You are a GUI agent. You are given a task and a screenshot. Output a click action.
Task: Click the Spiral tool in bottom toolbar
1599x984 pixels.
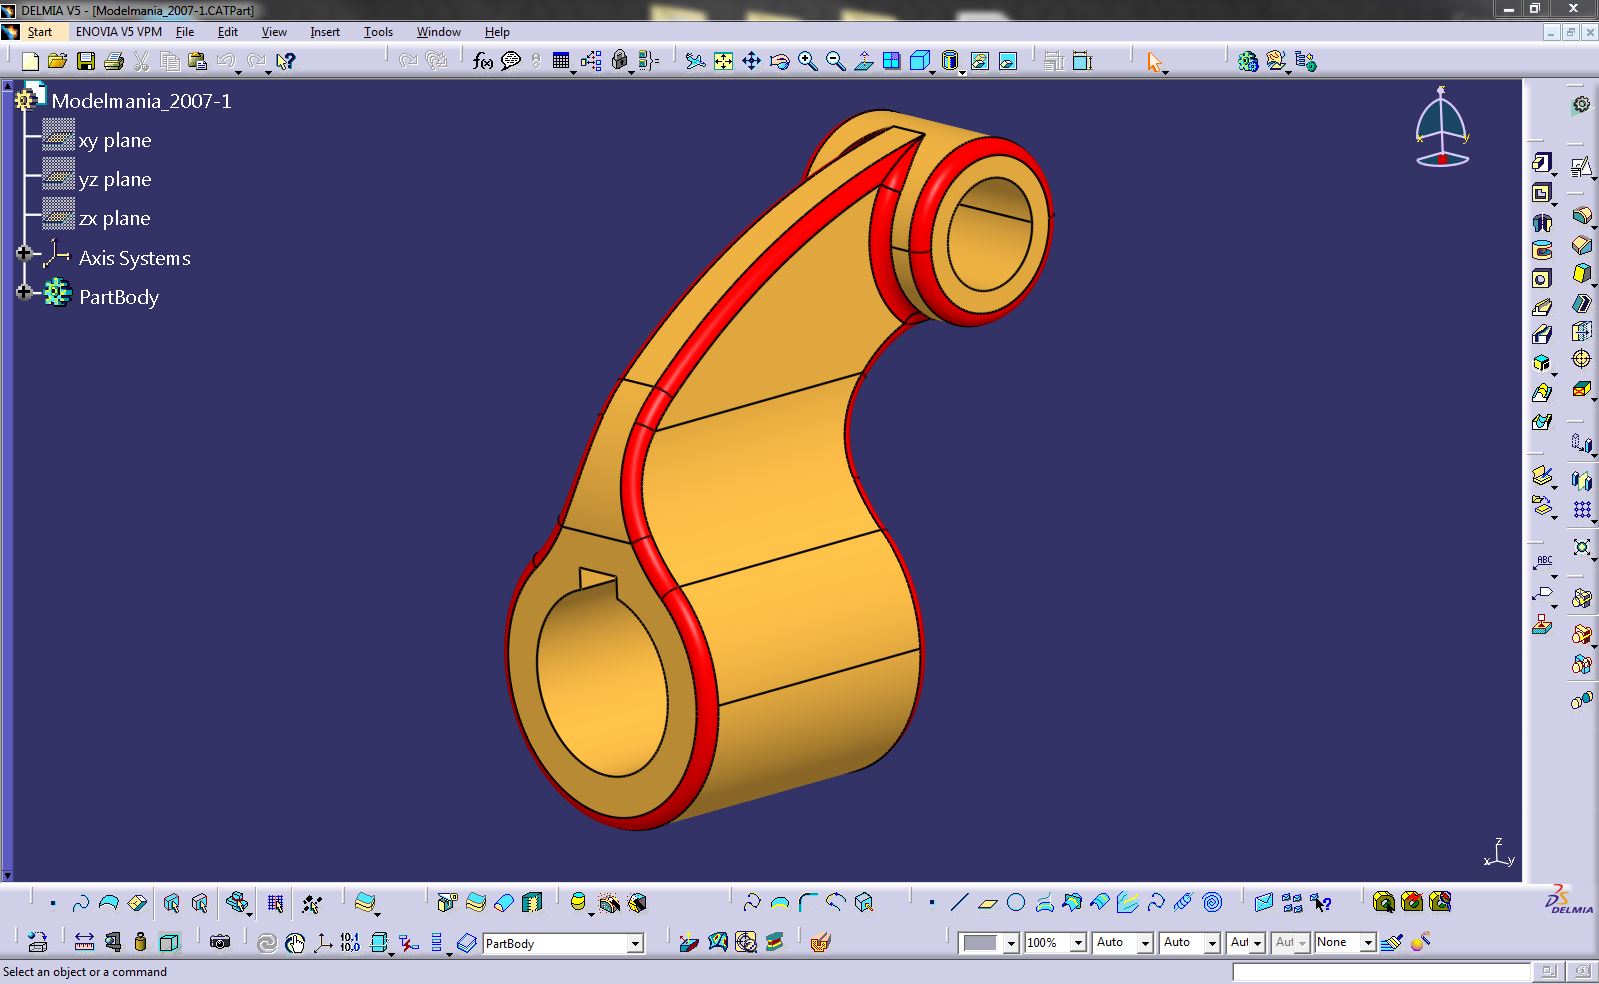(1212, 903)
